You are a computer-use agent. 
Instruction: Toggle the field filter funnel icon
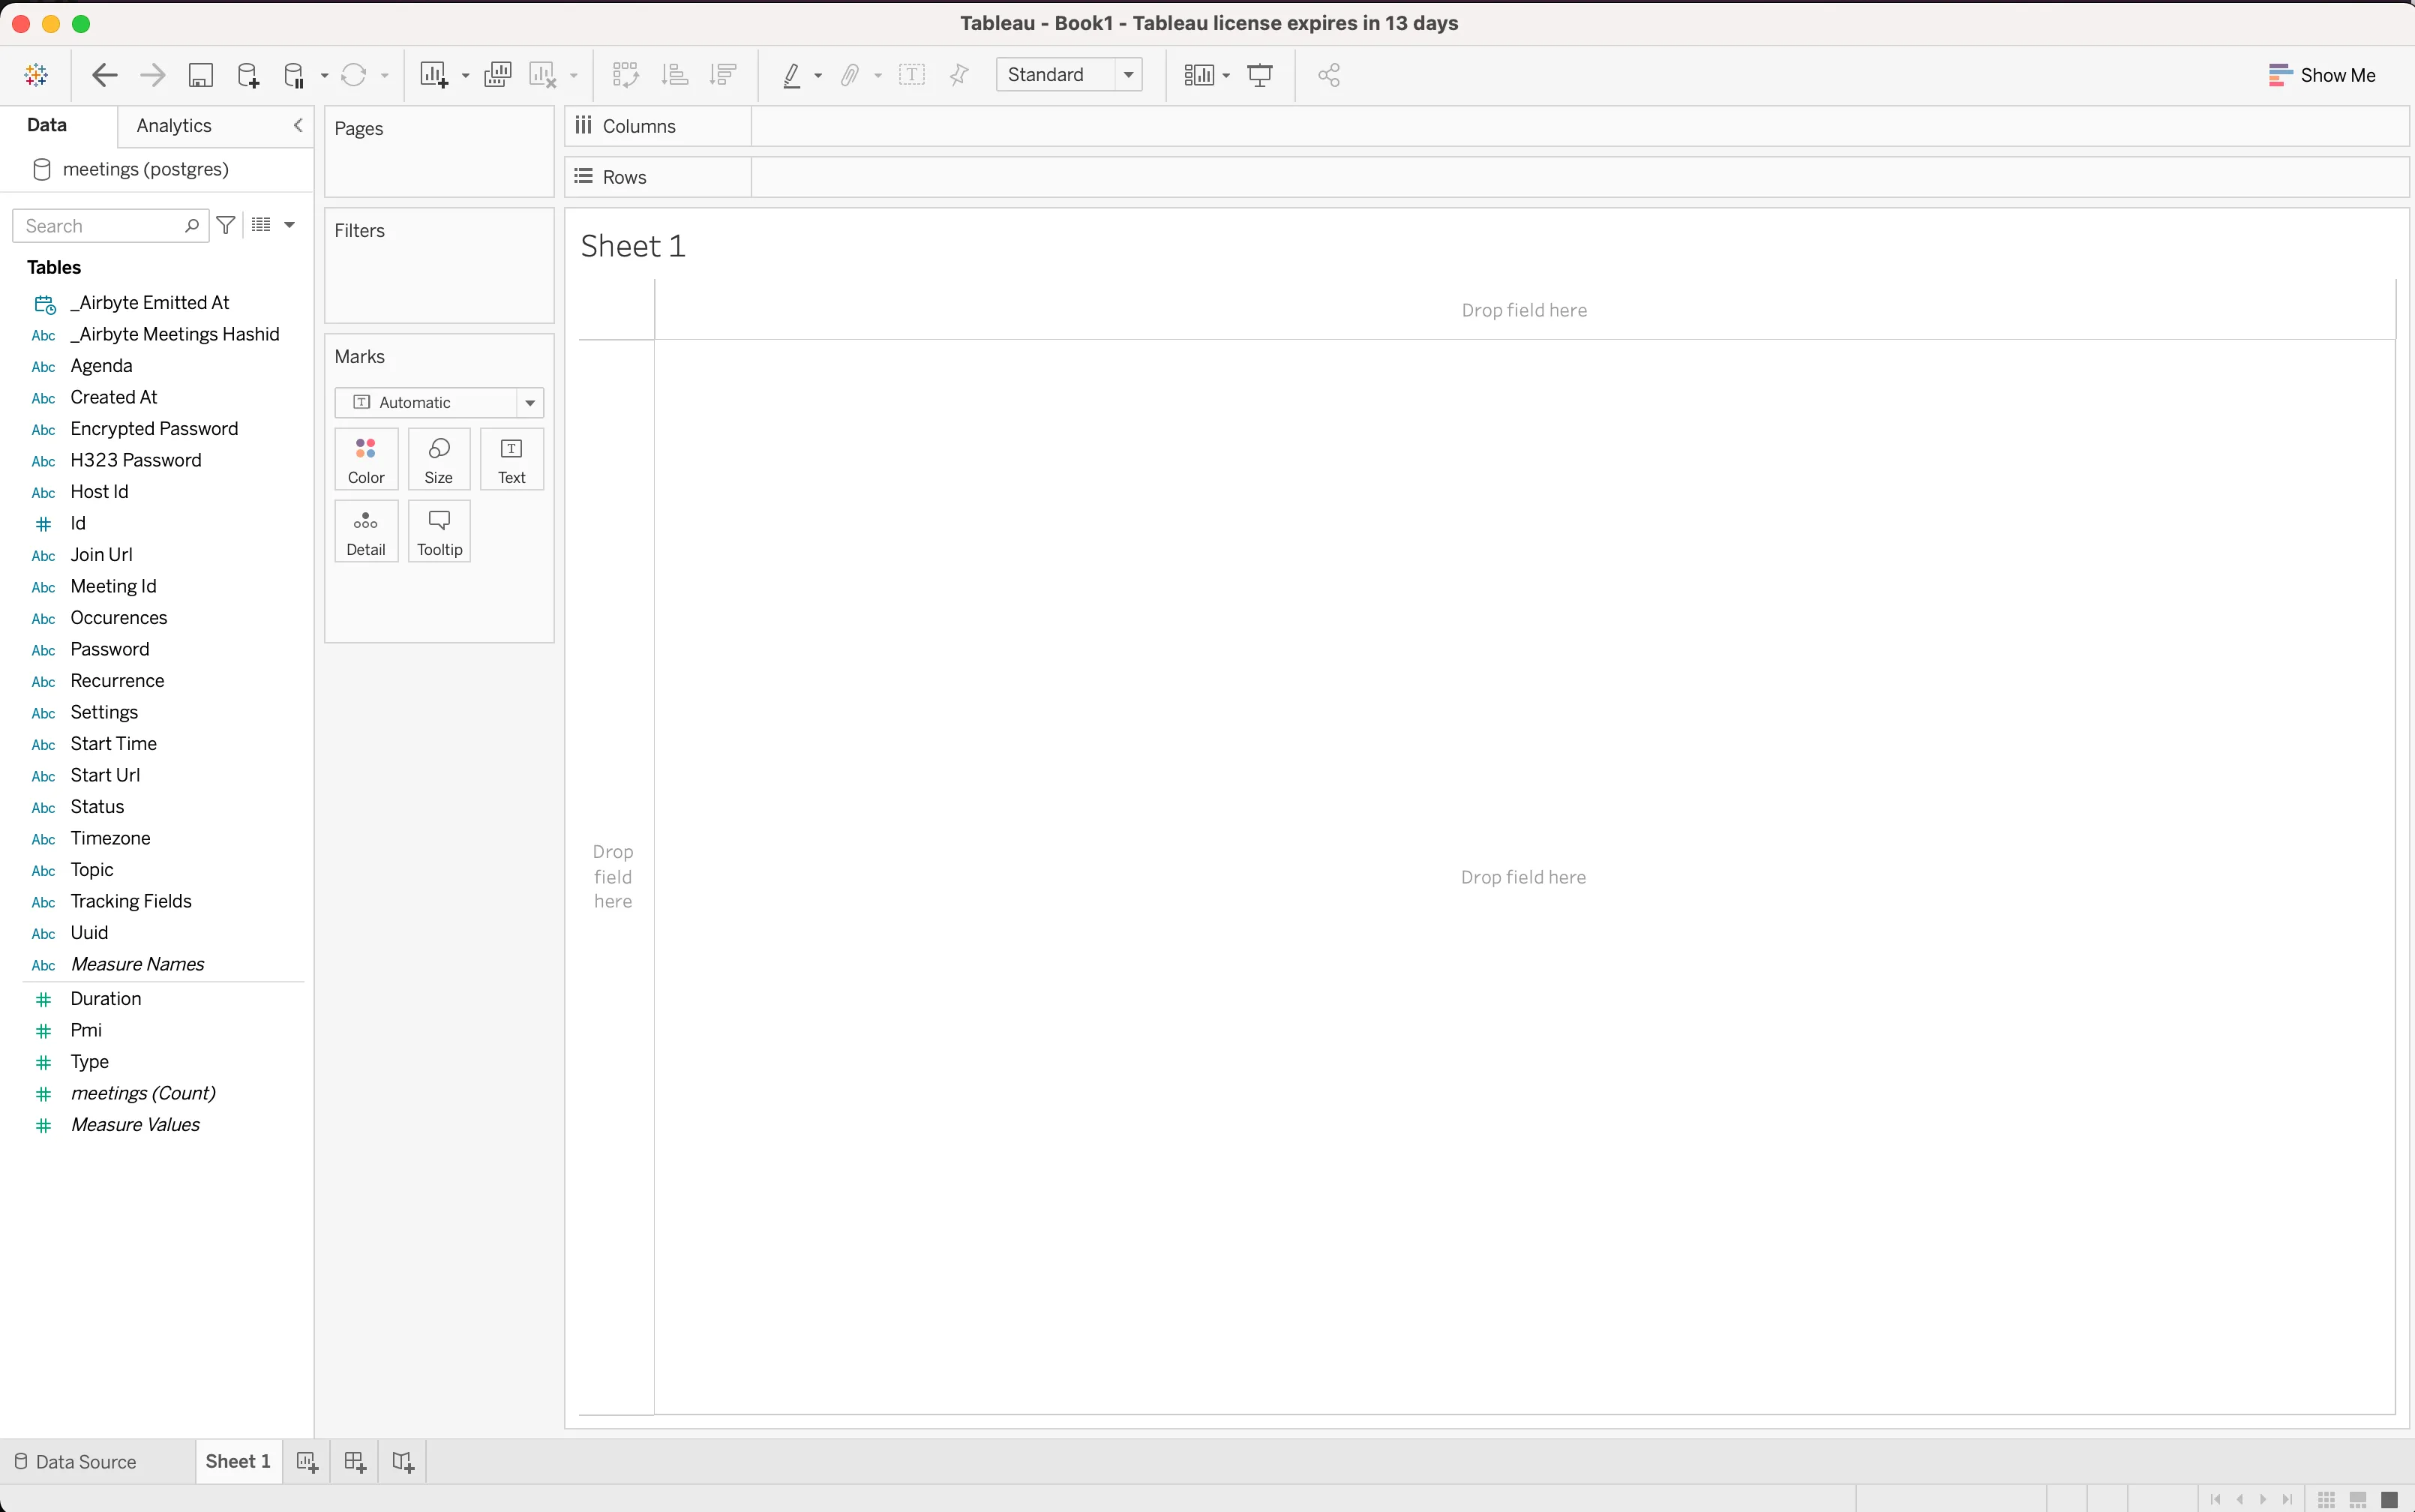pos(226,225)
